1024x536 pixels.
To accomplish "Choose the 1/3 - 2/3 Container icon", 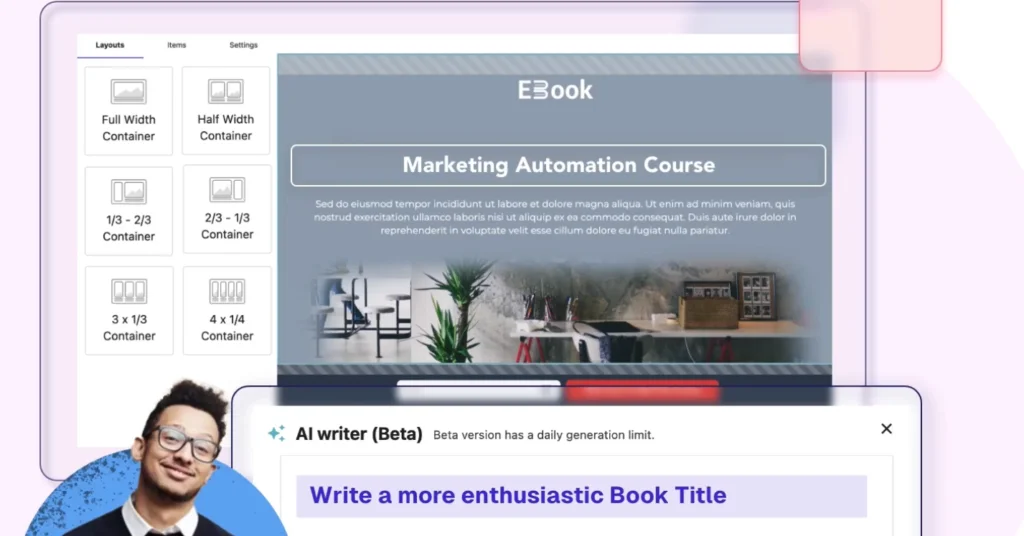I will [129, 192].
